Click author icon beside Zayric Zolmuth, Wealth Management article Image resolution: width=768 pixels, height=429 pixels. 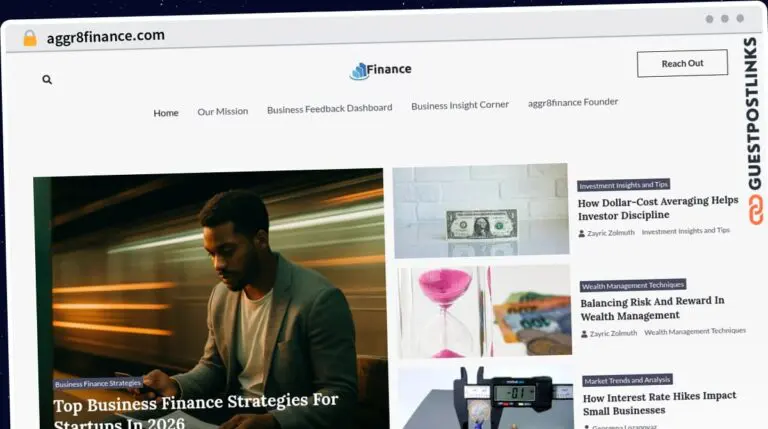(x=584, y=334)
